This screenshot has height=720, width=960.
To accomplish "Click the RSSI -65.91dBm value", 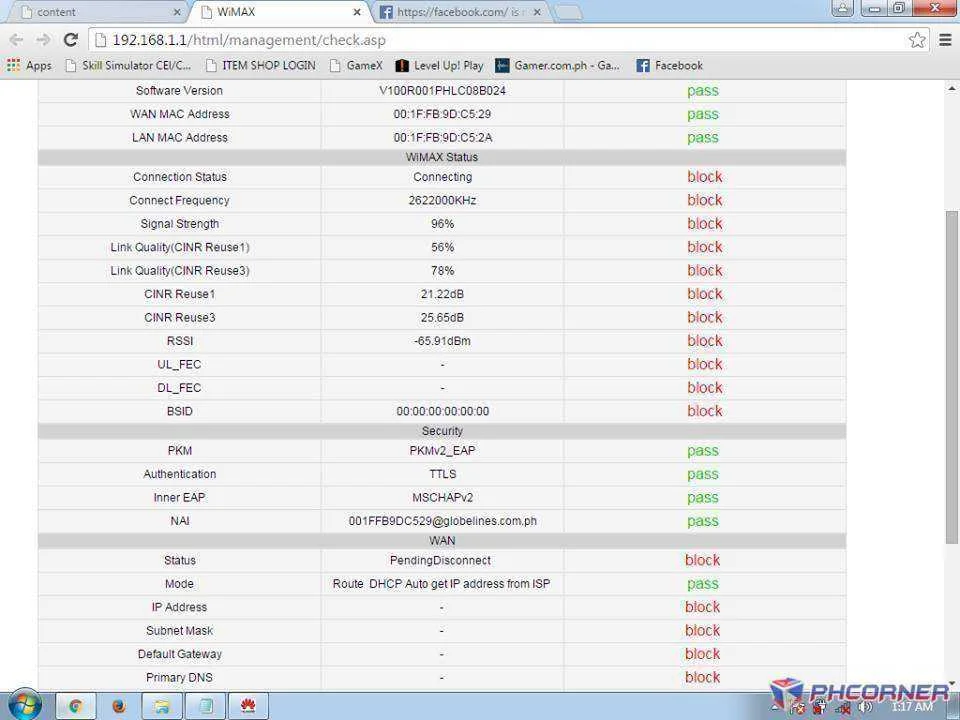I will (442, 341).
